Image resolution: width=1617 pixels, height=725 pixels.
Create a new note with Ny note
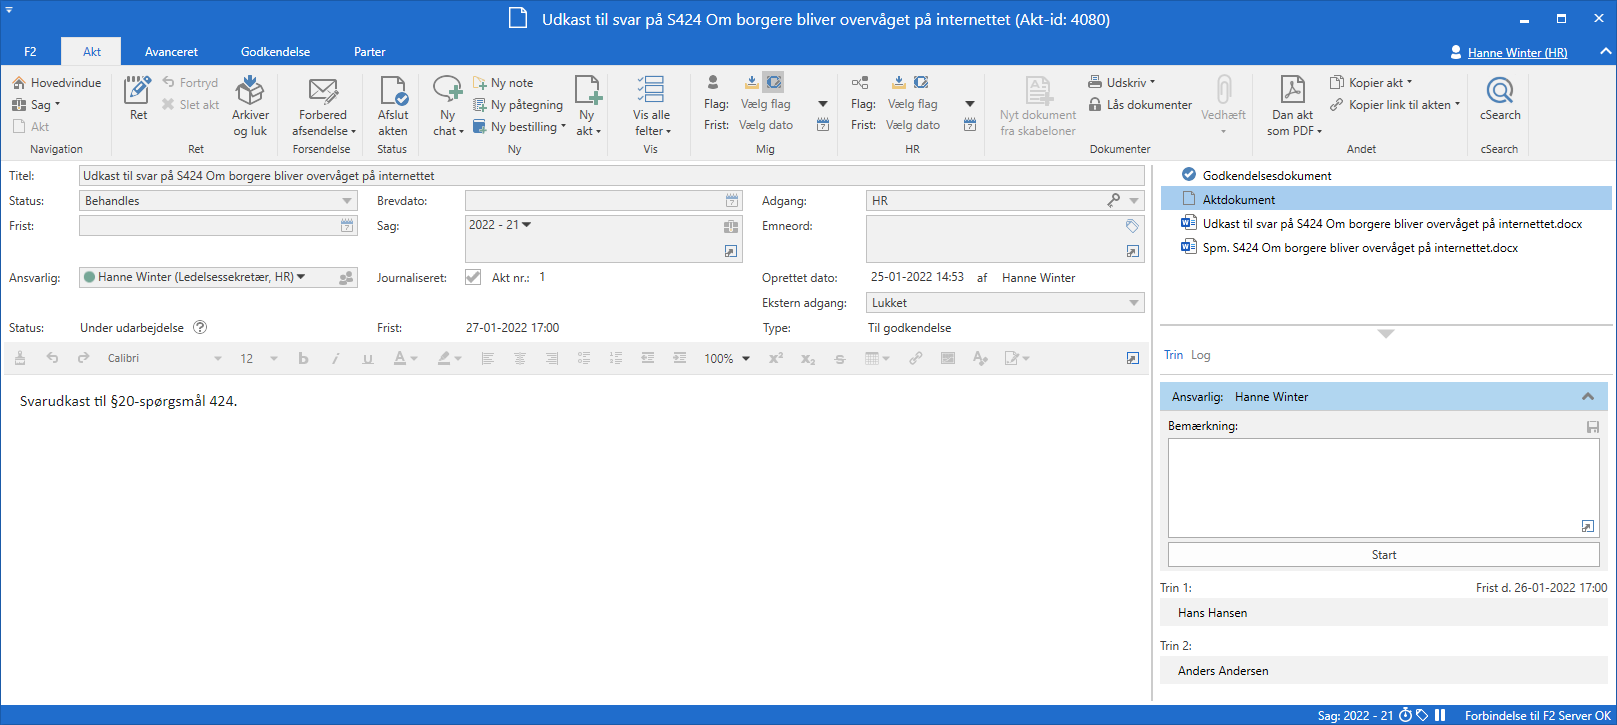pyautogui.click(x=504, y=83)
